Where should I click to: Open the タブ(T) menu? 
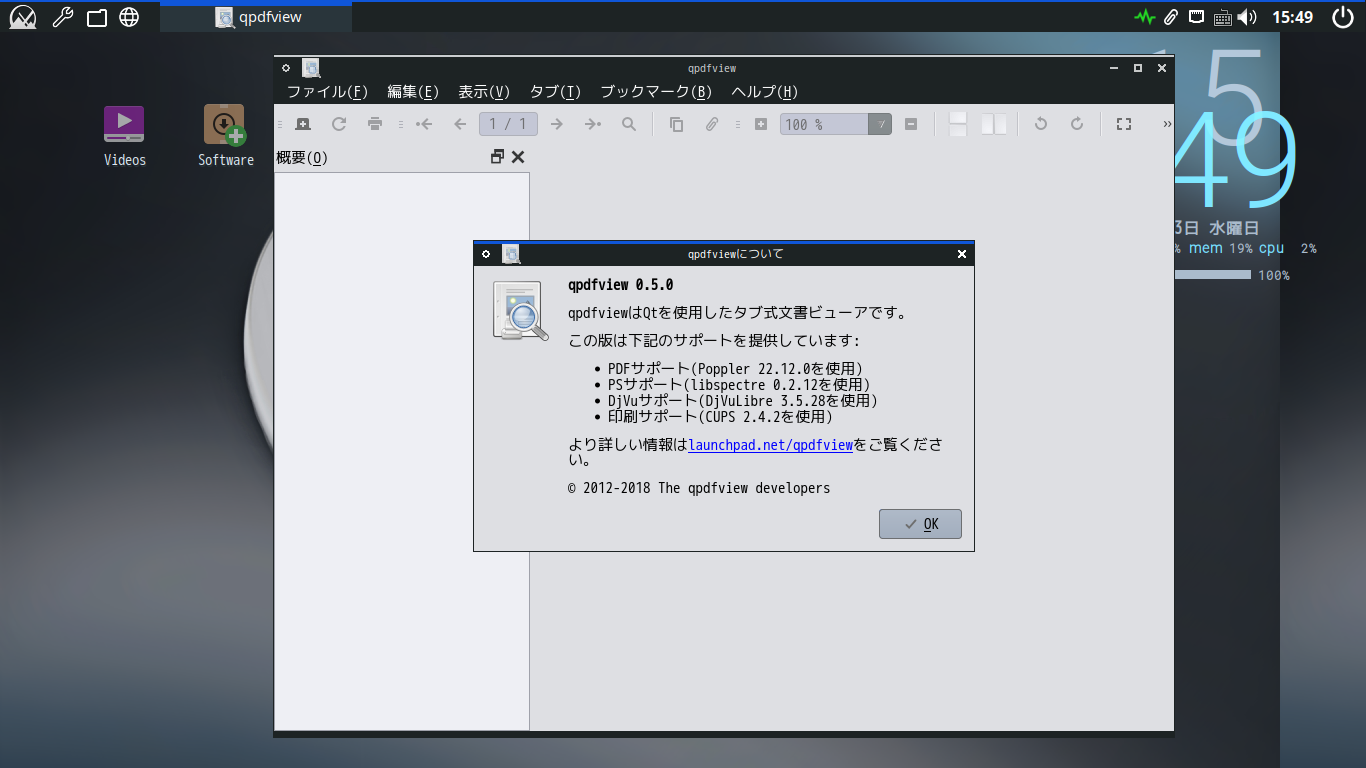tap(555, 92)
